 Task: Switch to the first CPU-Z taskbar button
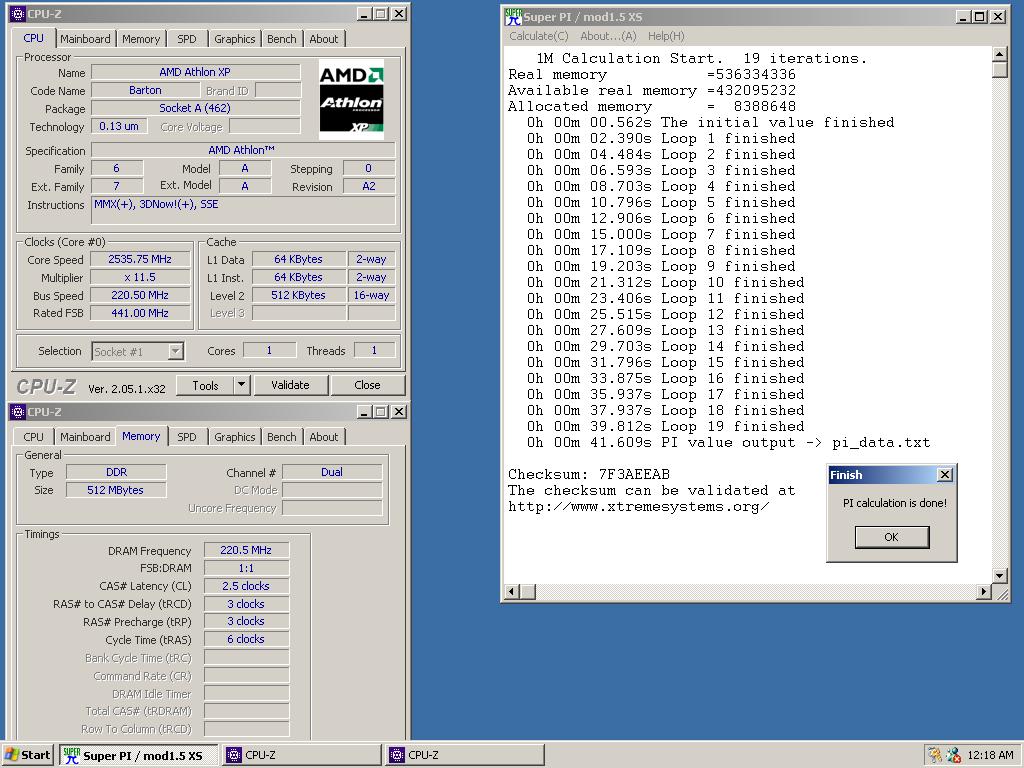coord(302,755)
